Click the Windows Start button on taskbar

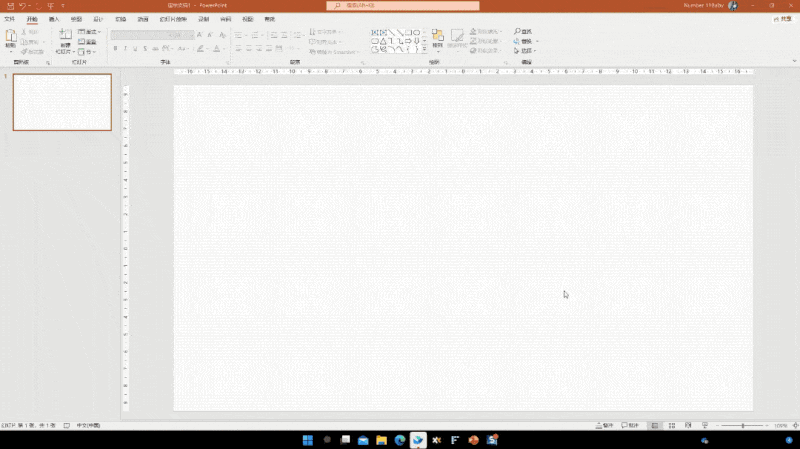coord(307,440)
